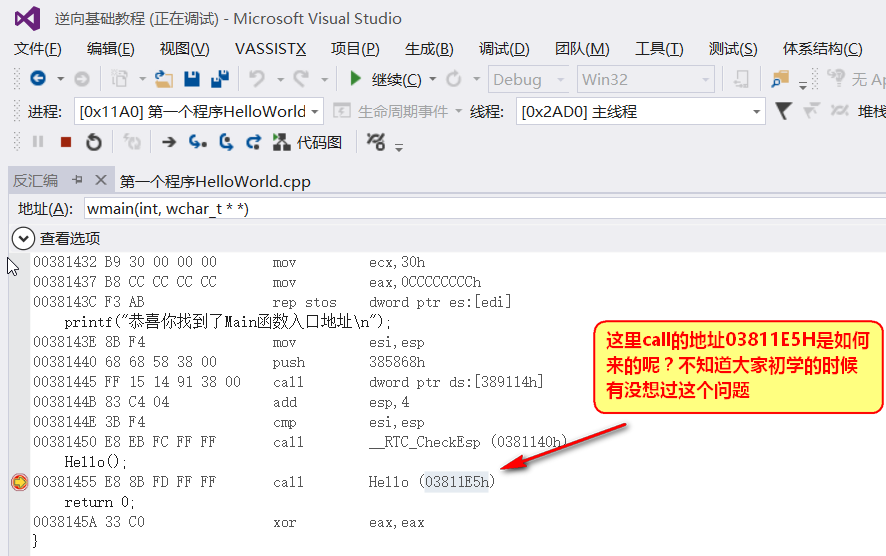Pin the Disassembly tab with pushpin
The width and height of the screenshot is (886, 556).
click(x=77, y=180)
